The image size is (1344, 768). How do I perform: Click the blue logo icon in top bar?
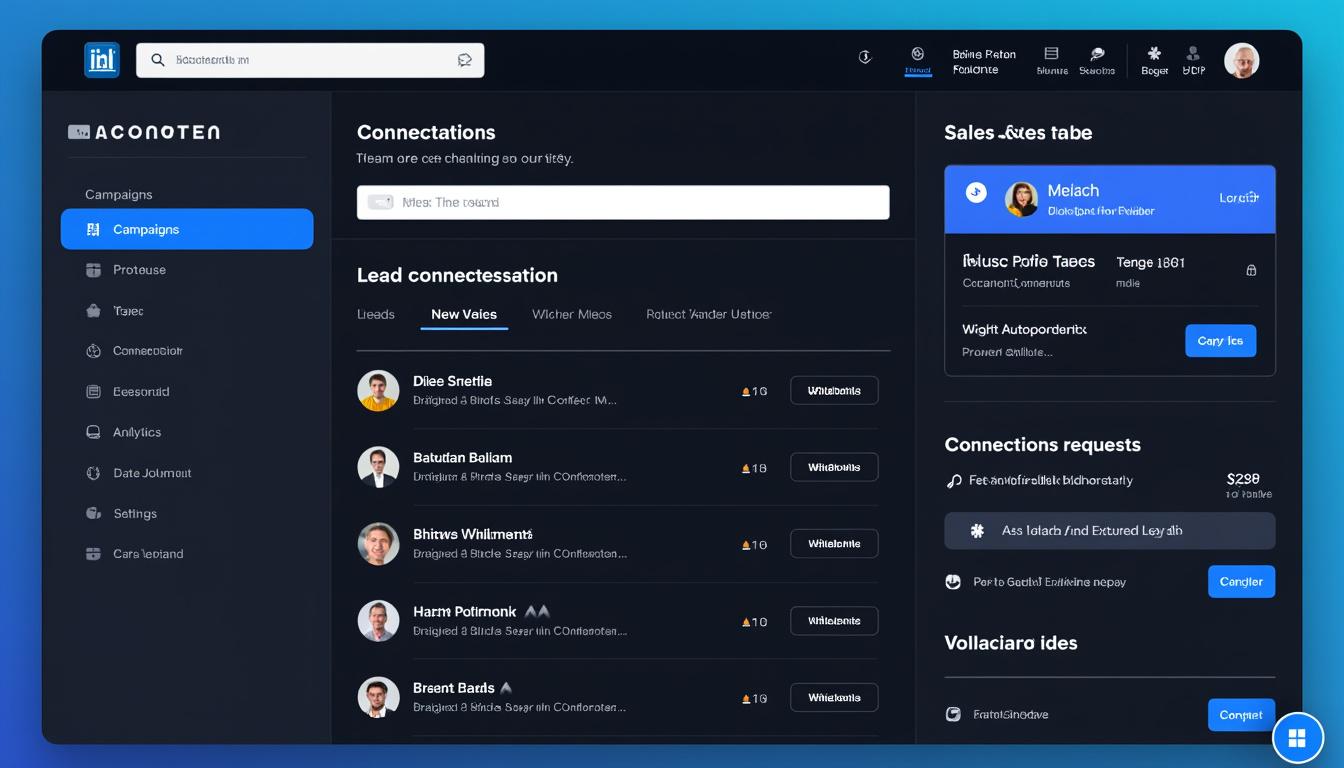[102, 60]
